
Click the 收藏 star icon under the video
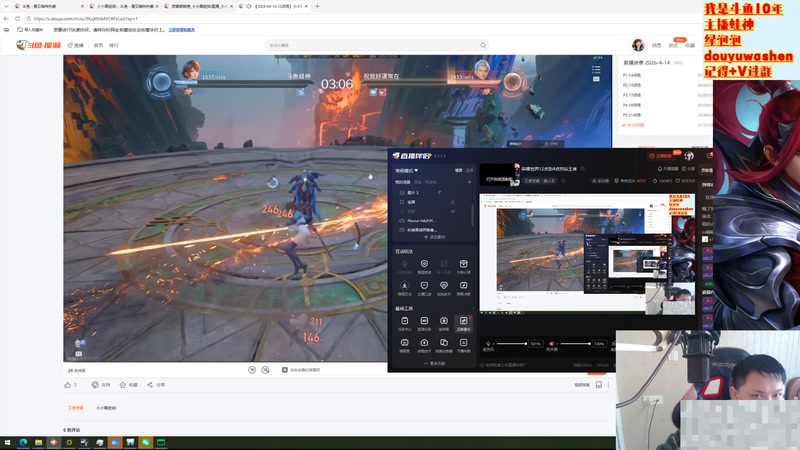pyautogui.click(x=122, y=385)
